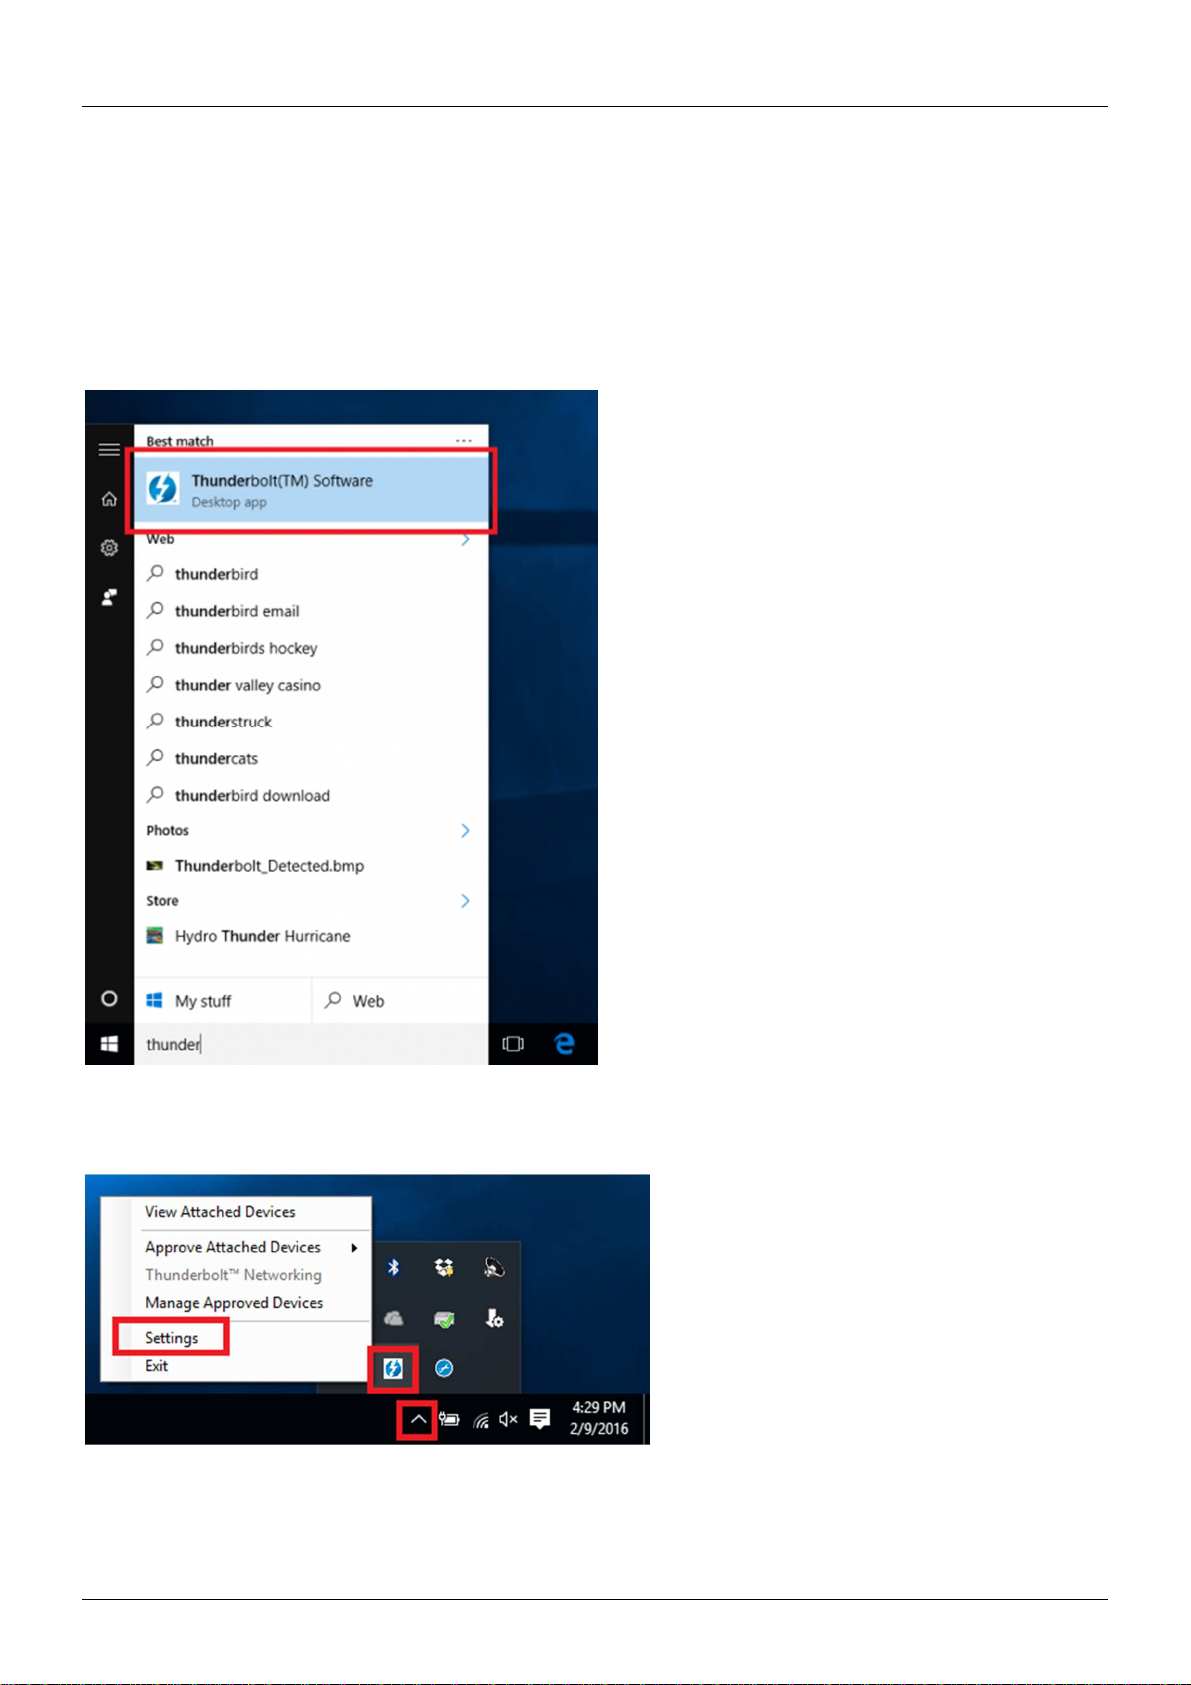Select View Attached Devices menu entry
The image size is (1191, 1685).
point(220,1212)
